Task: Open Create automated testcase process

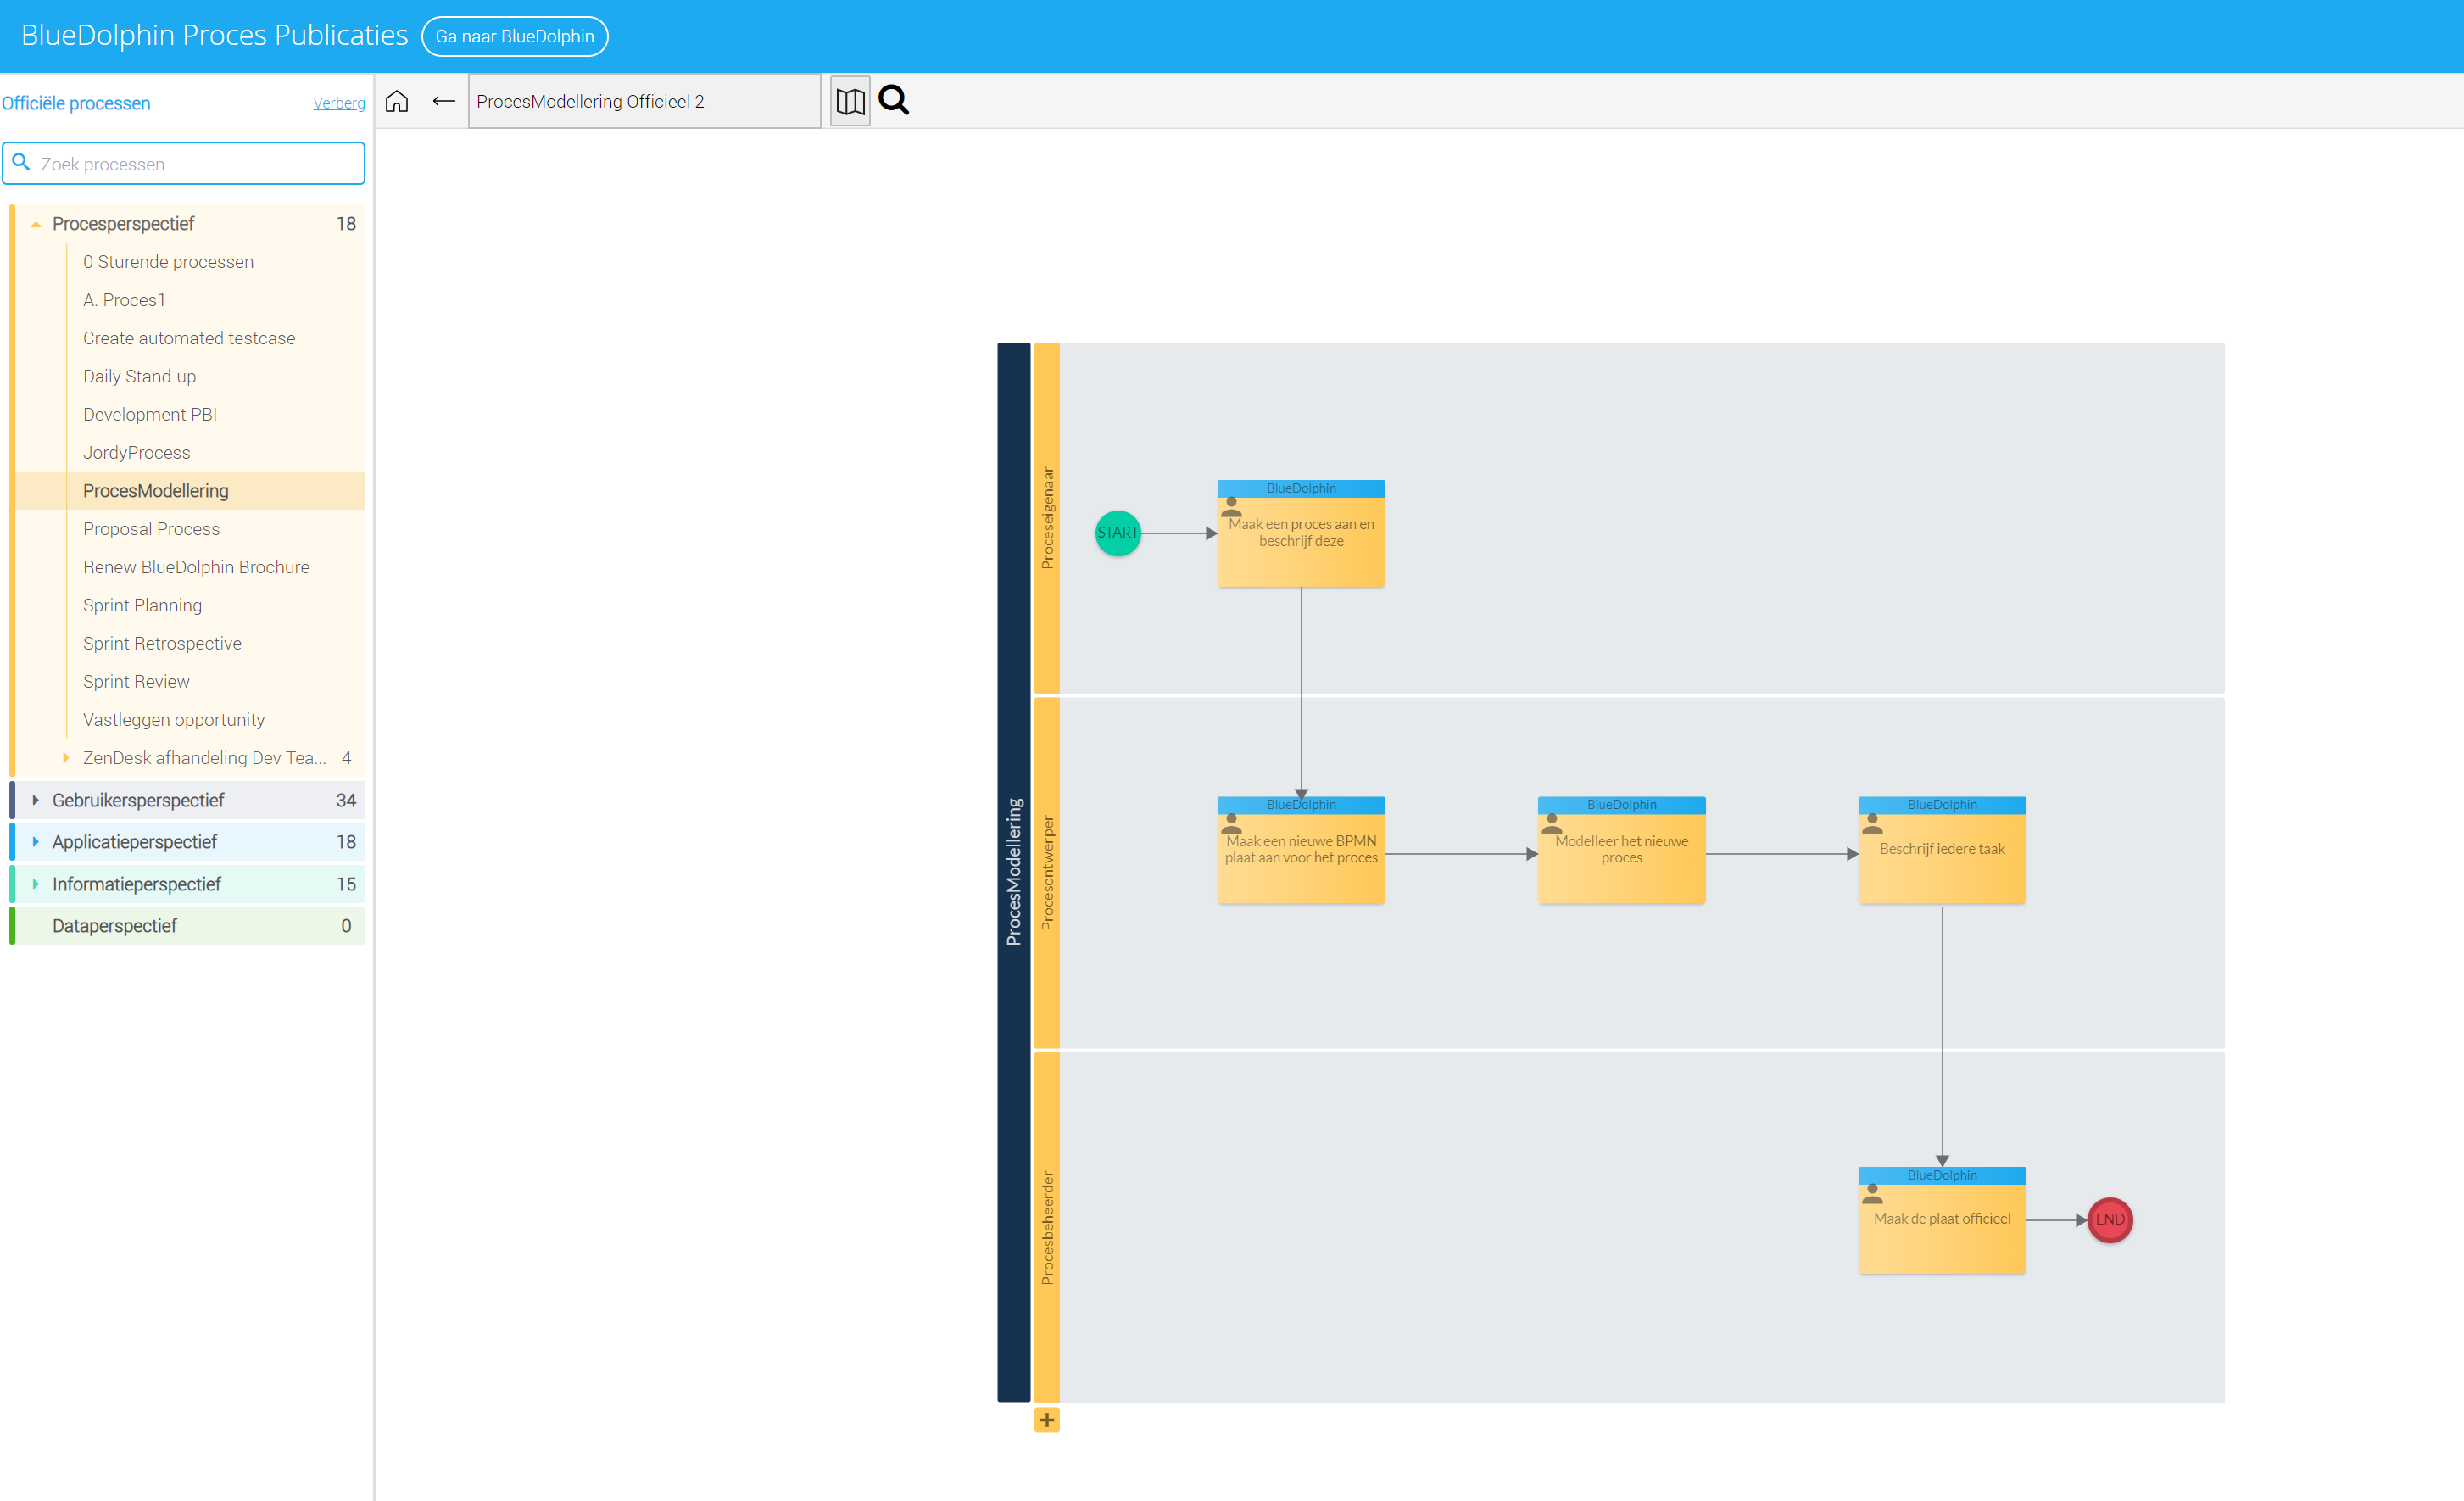Action: (x=189, y=338)
